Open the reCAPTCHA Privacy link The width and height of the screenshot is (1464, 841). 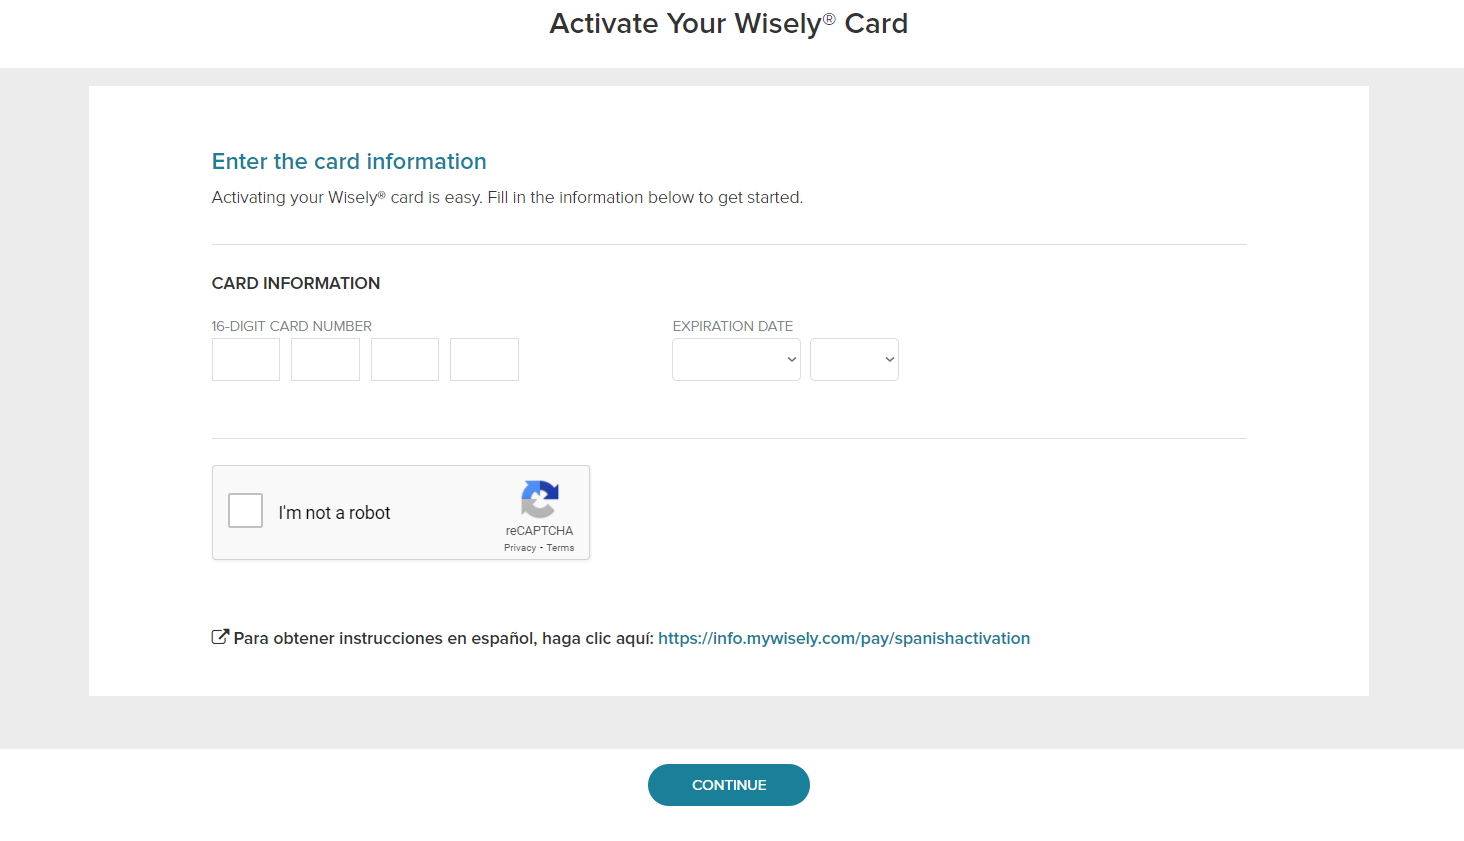pyautogui.click(x=520, y=548)
